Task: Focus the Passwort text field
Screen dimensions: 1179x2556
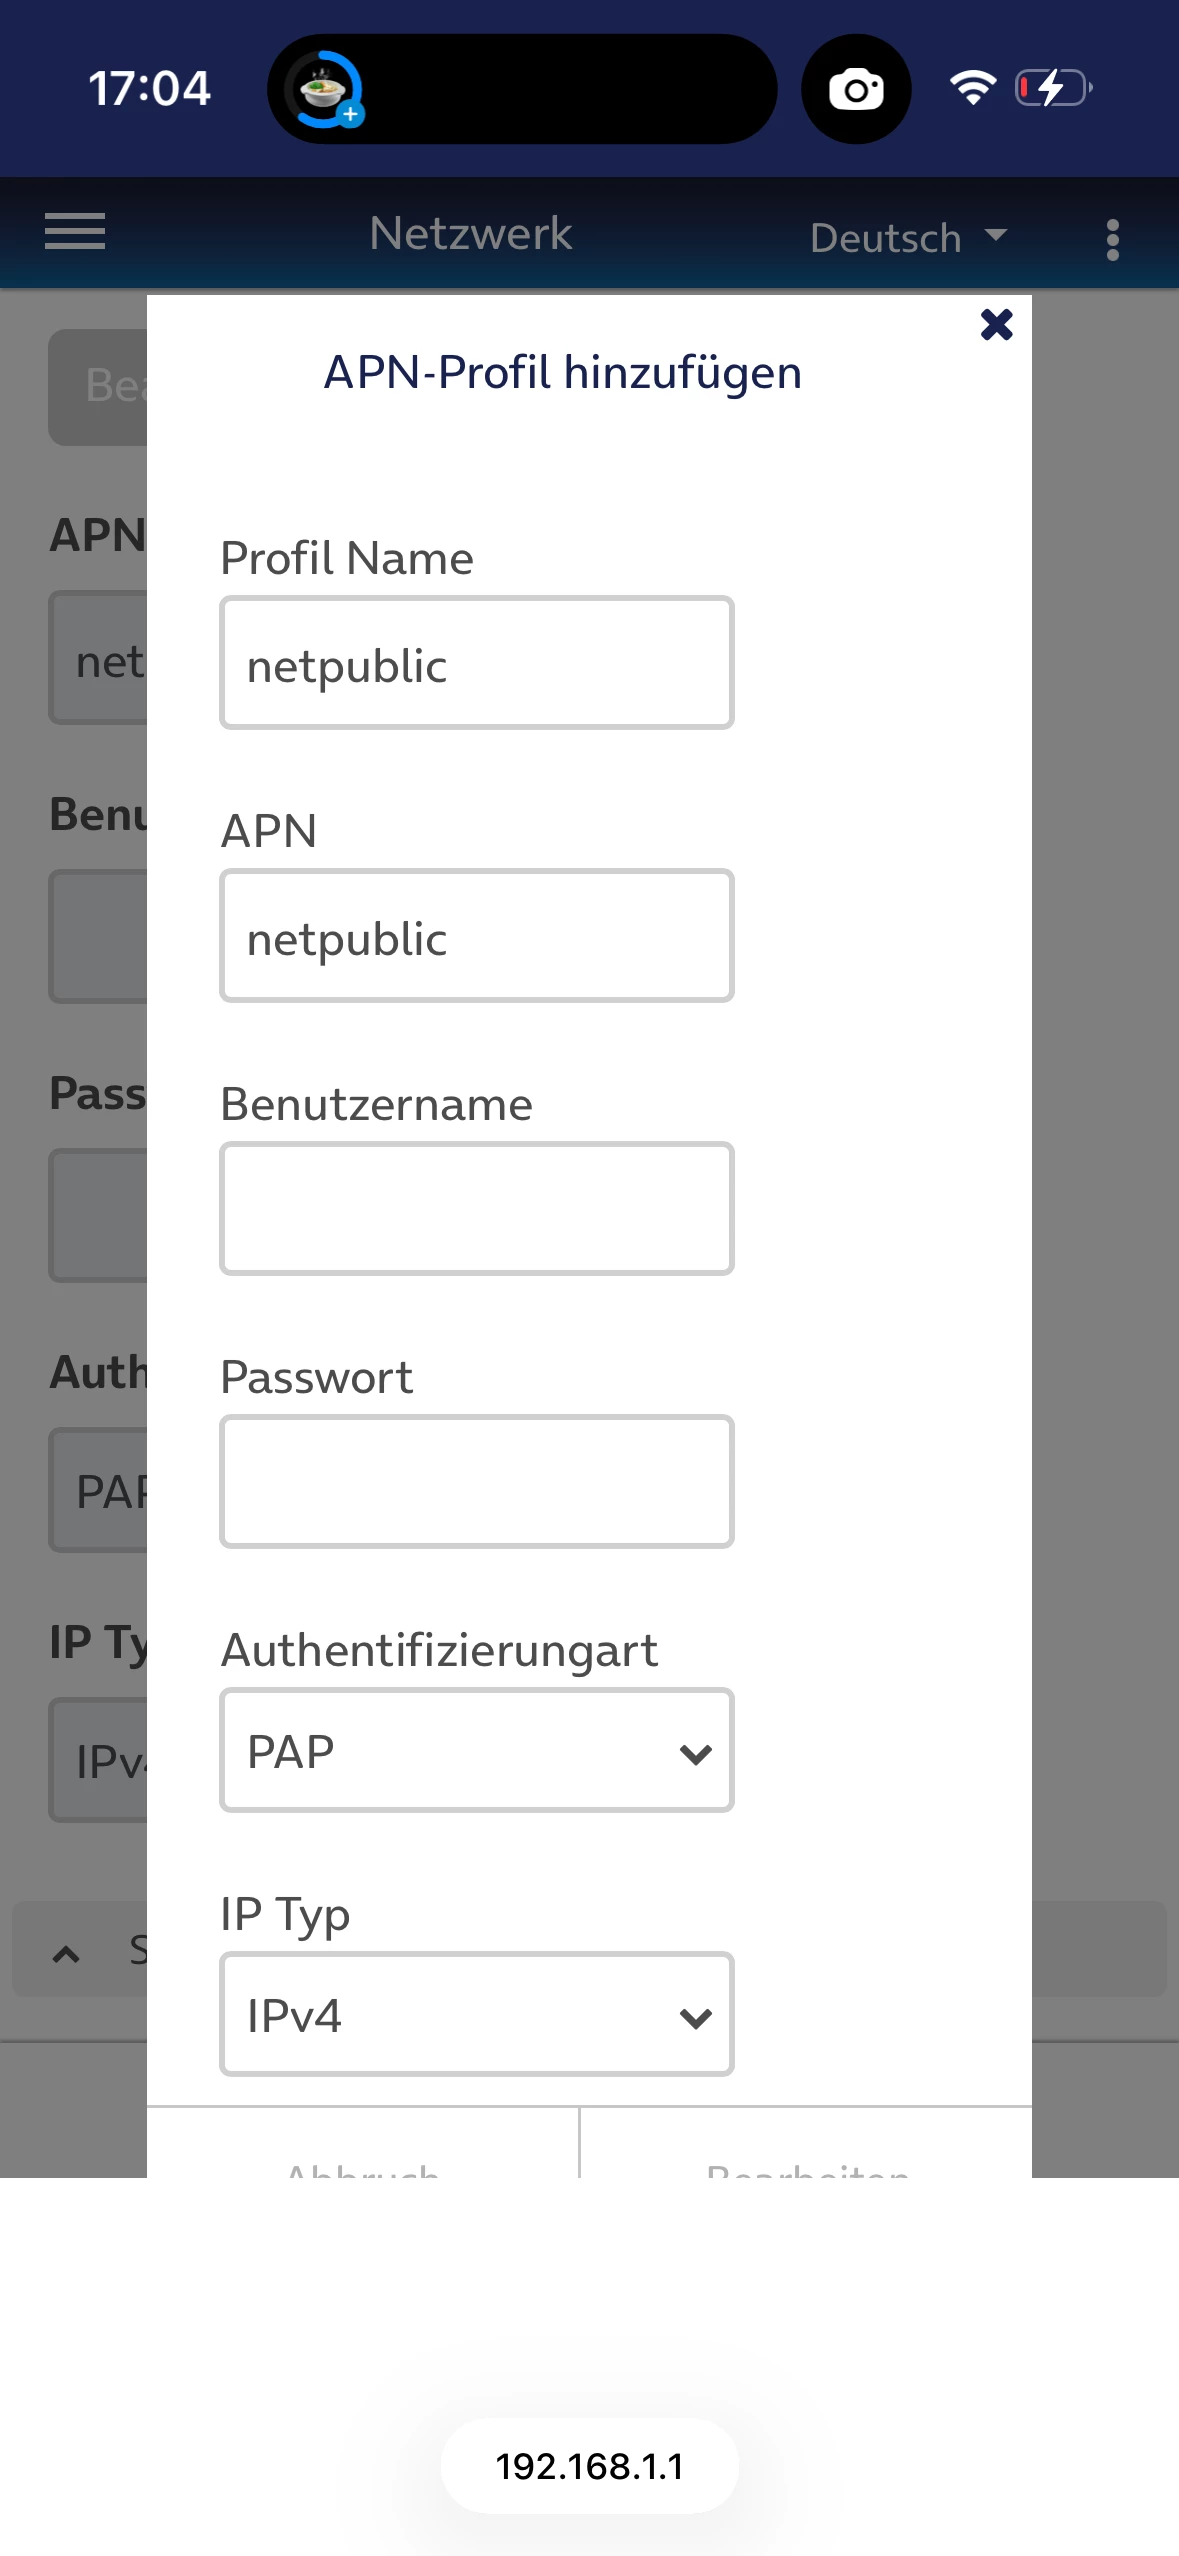Action: tap(477, 1482)
